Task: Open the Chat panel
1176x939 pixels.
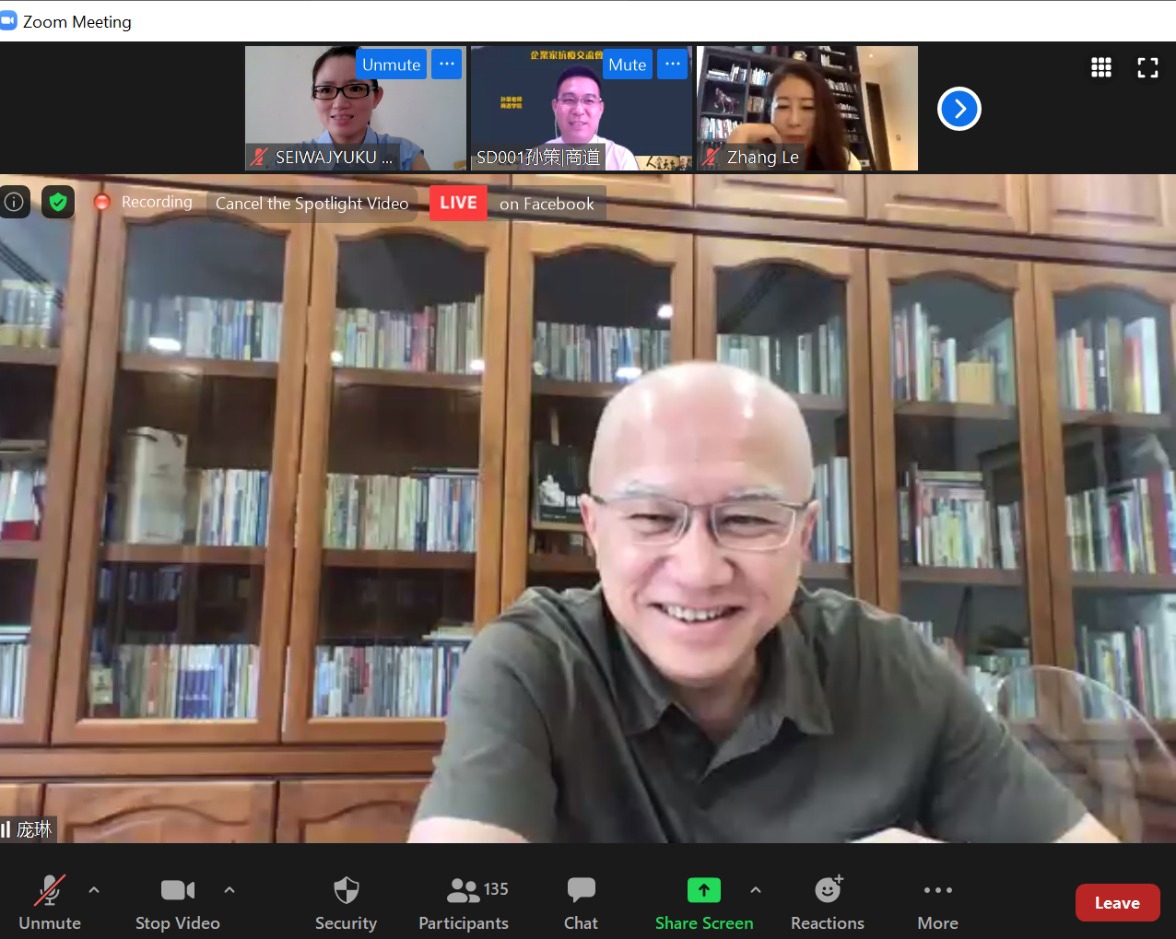Action: (581, 902)
